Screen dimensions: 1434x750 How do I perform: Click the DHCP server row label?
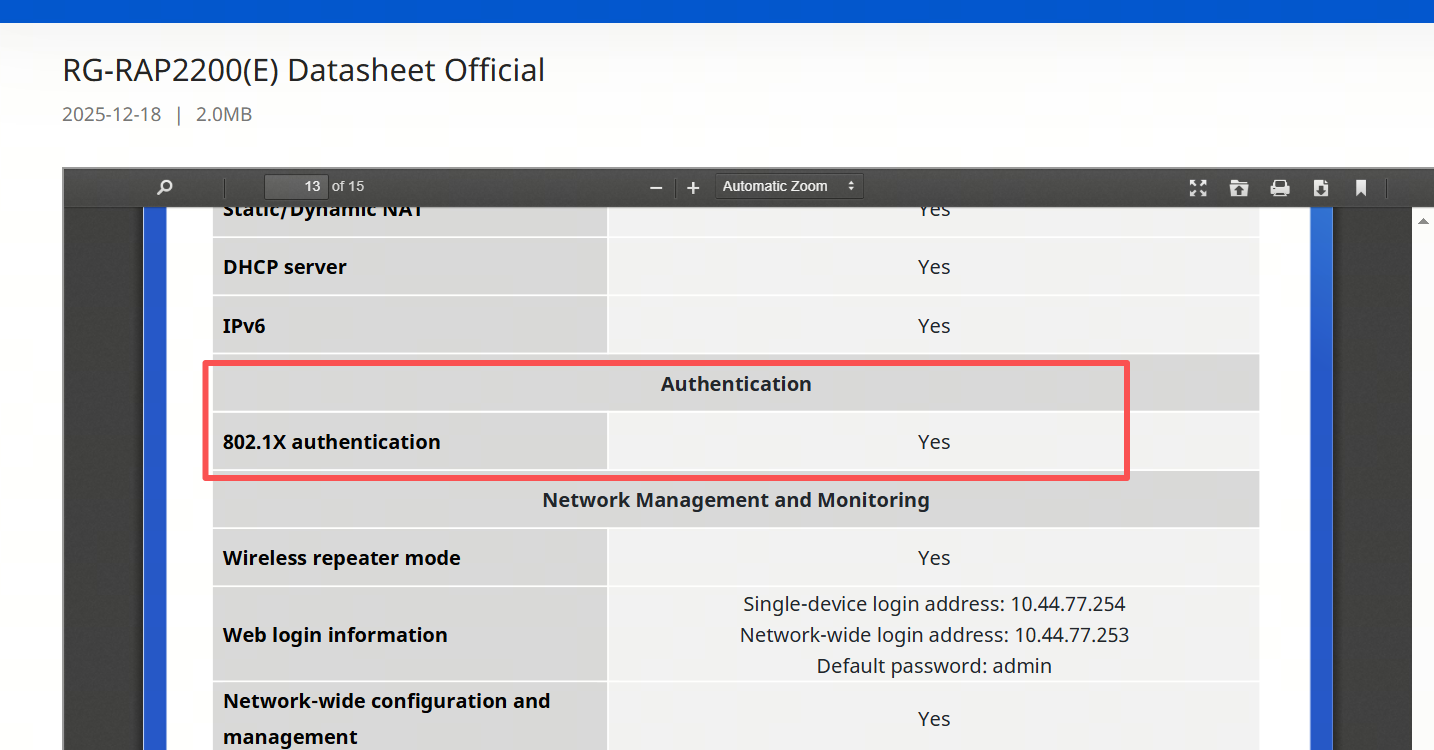[x=285, y=267]
